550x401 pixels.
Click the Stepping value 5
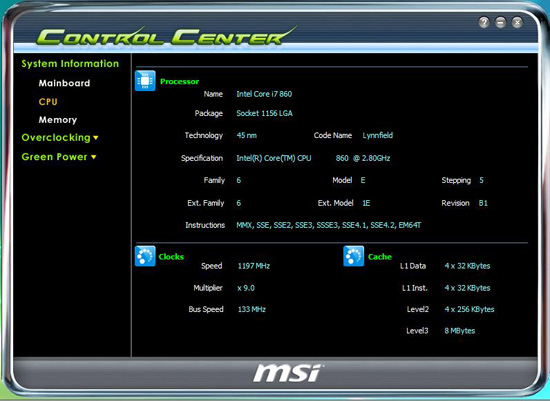pyautogui.click(x=482, y=180)
